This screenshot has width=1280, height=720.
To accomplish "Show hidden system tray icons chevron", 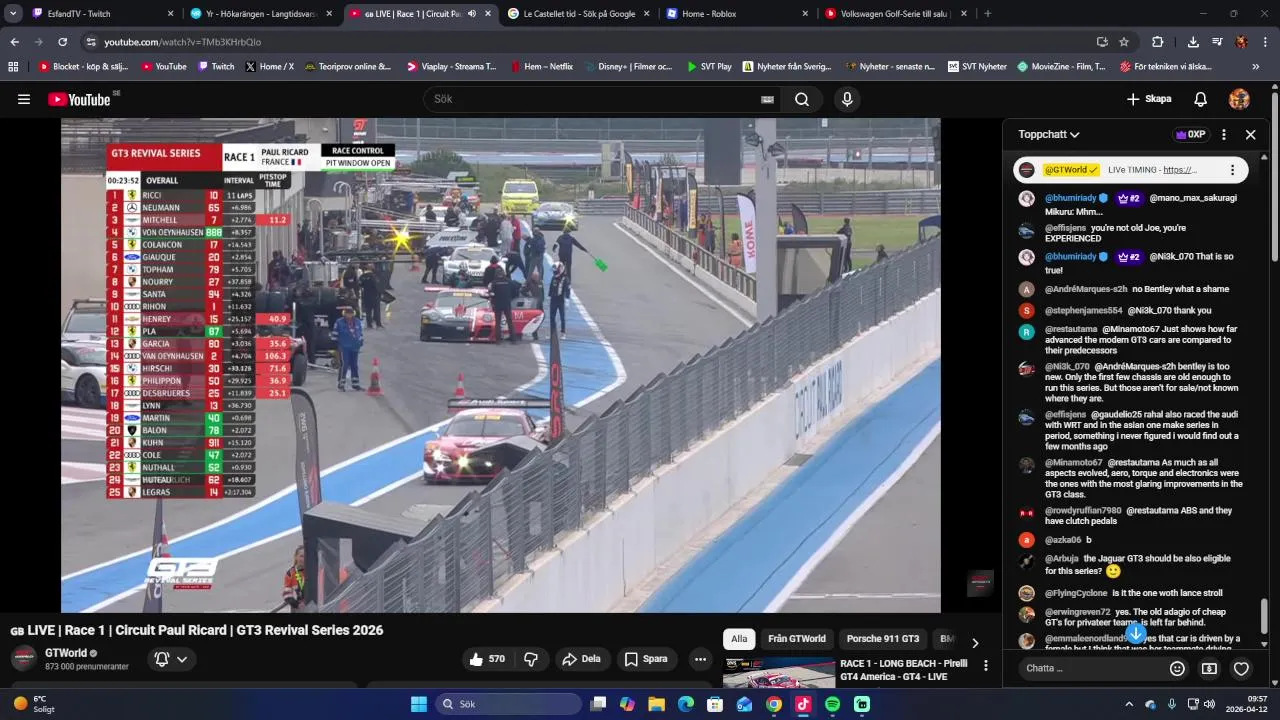I will coord(1129,704).
